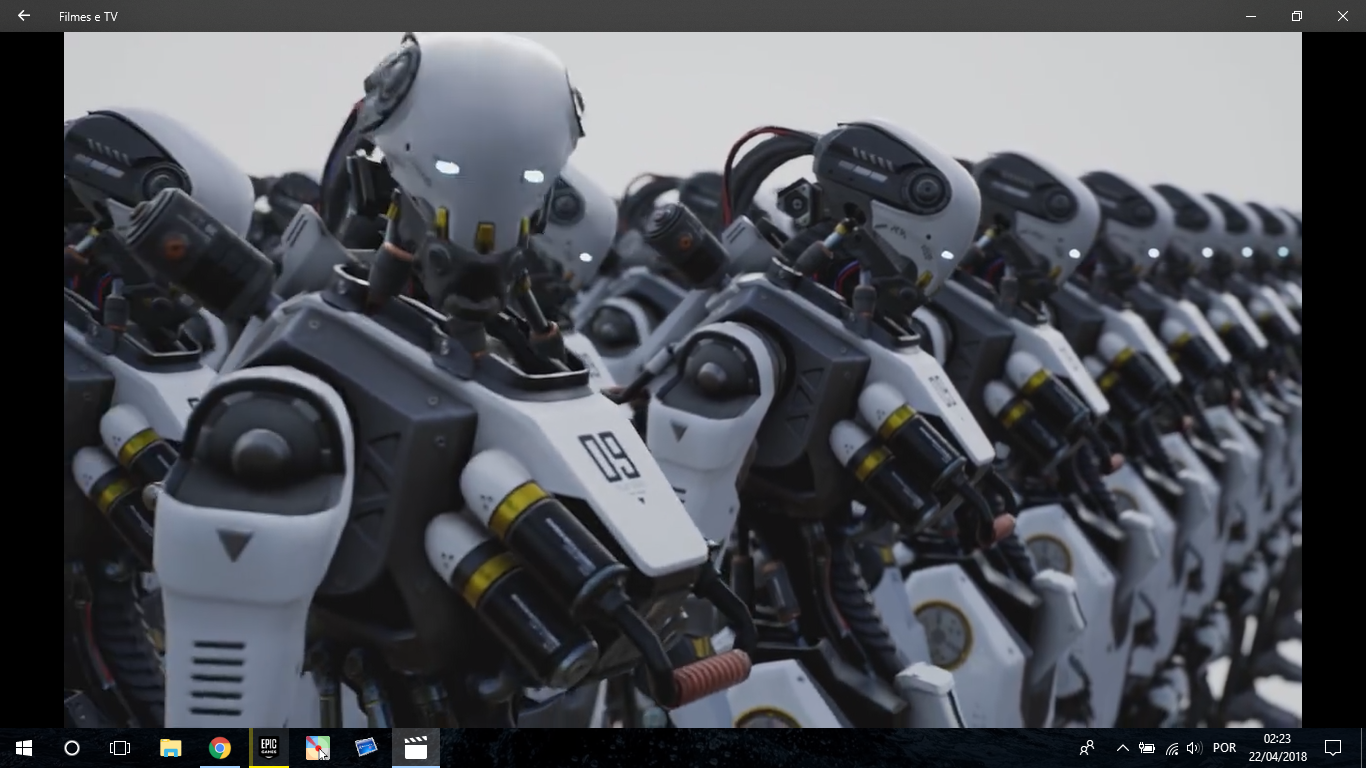The image size is (1366, 768).
Task: Open the People icon in the system tray
Action: [x=1087, y=748]
